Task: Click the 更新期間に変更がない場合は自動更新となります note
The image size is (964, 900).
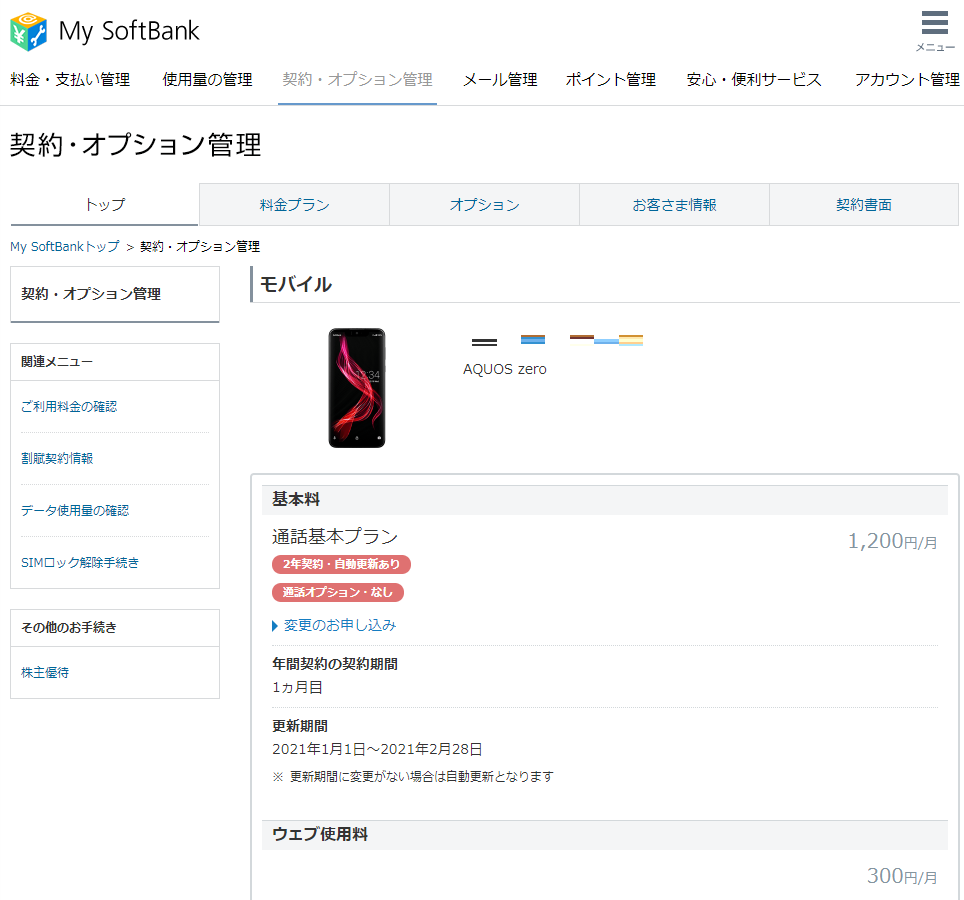Action: click(422, 776)
